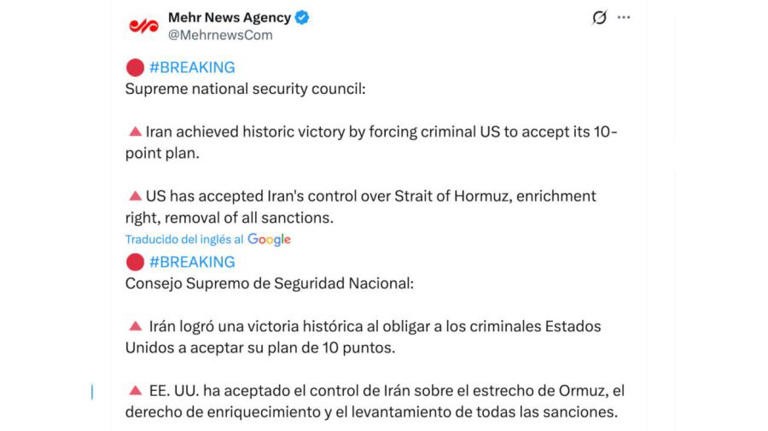768x431 pixels.
Task: Click the first #BREAKING hashtag
Action: click(x=192, y=67)
